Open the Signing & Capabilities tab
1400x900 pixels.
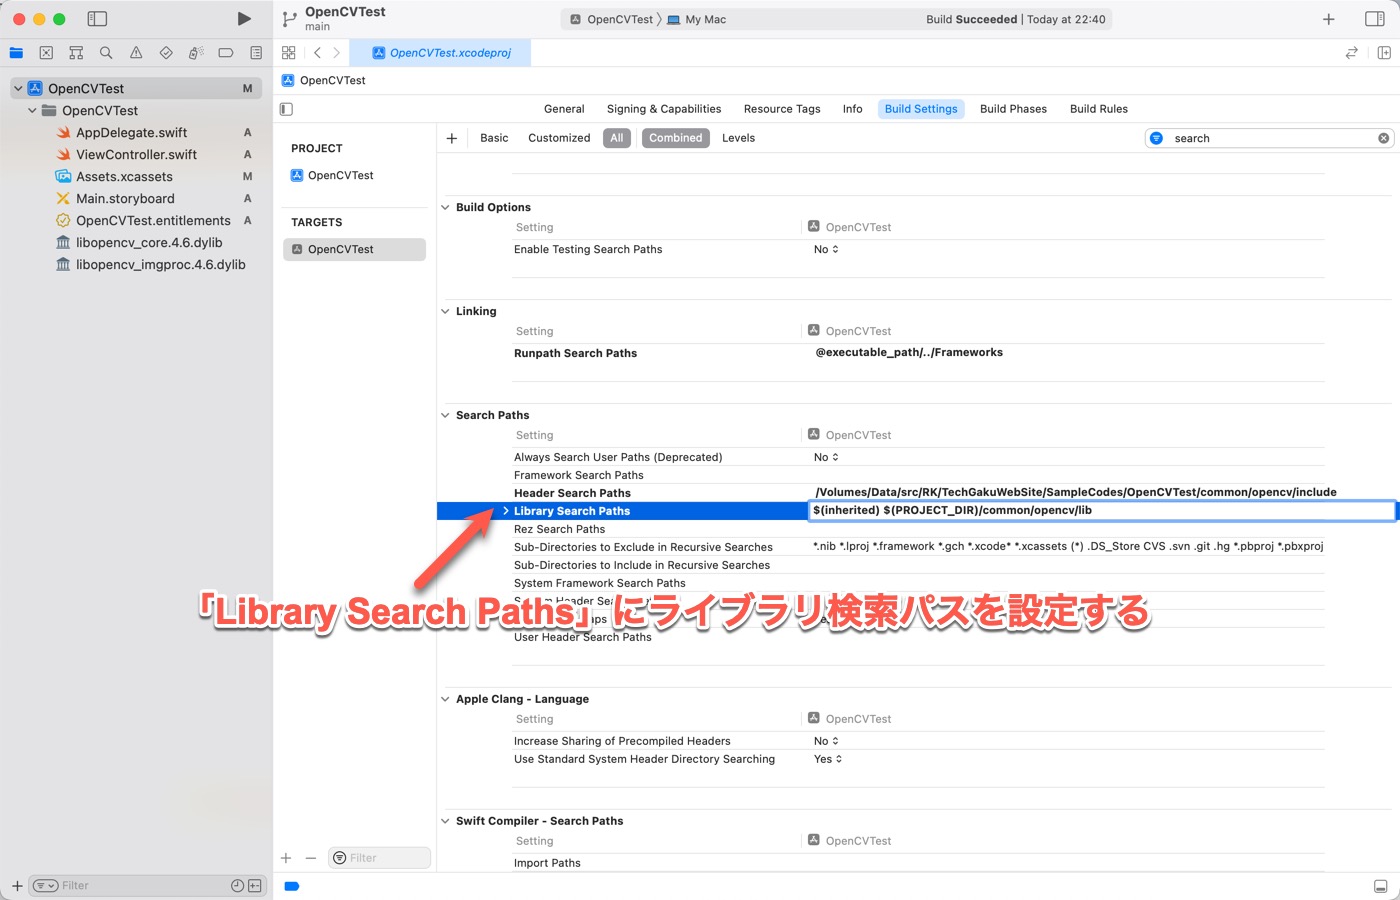(x=664, y=109)
